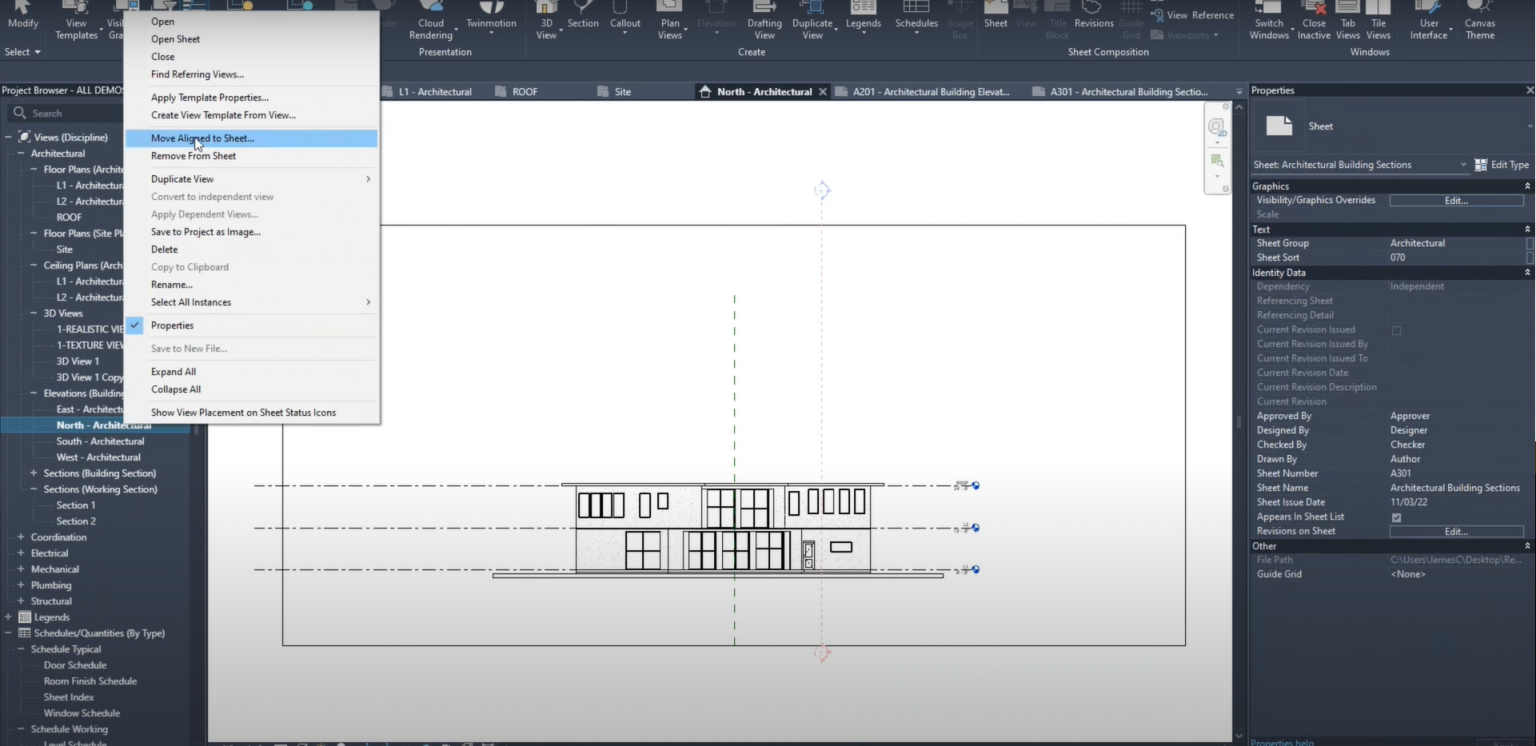Click the Sheet creation tool

tap(995, 20)
